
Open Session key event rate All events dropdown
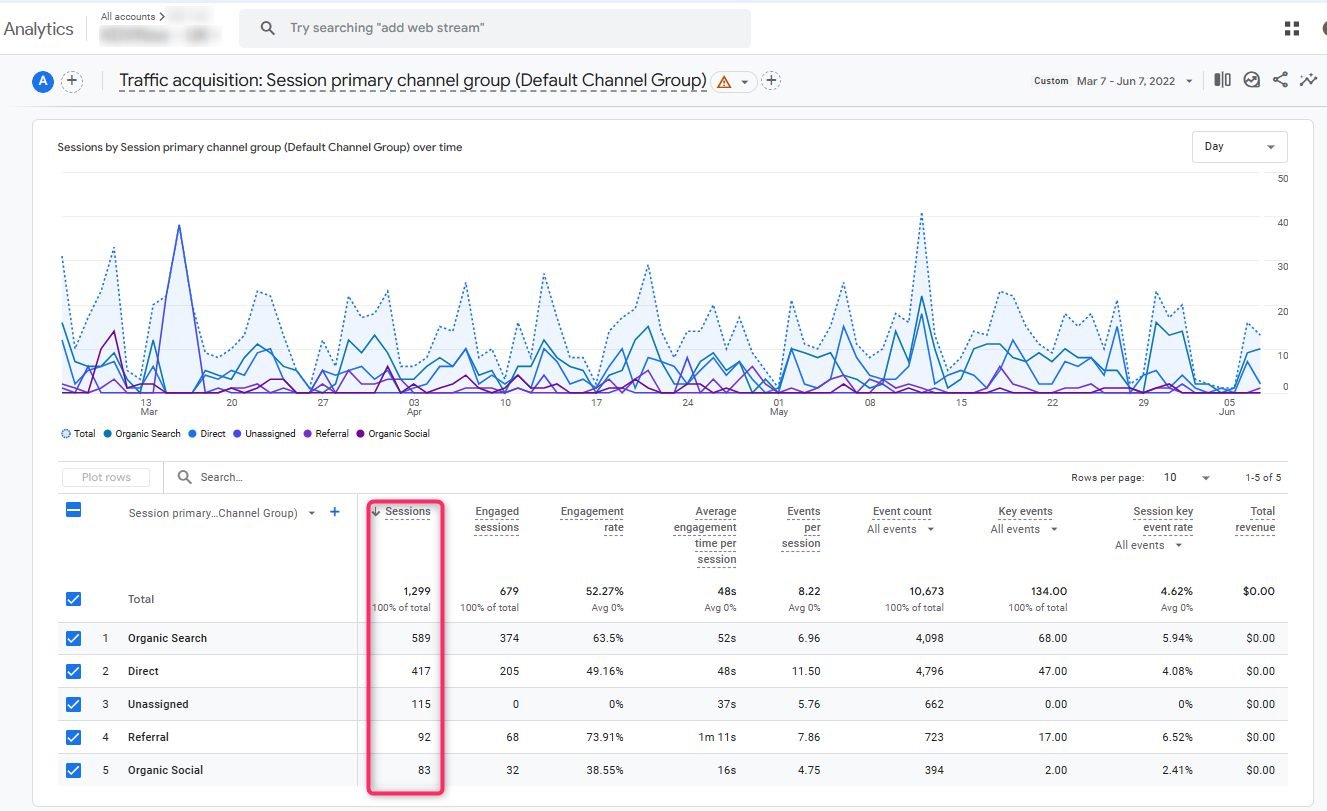pyautogui.click(x=1150, y=545)
